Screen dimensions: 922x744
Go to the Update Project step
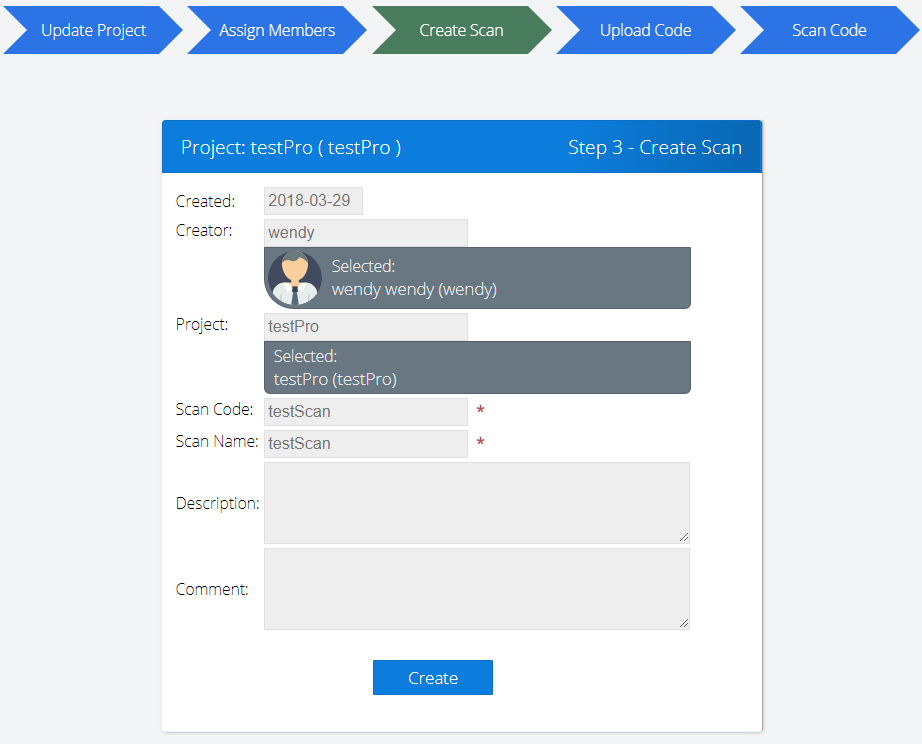[x=93, y=30]
